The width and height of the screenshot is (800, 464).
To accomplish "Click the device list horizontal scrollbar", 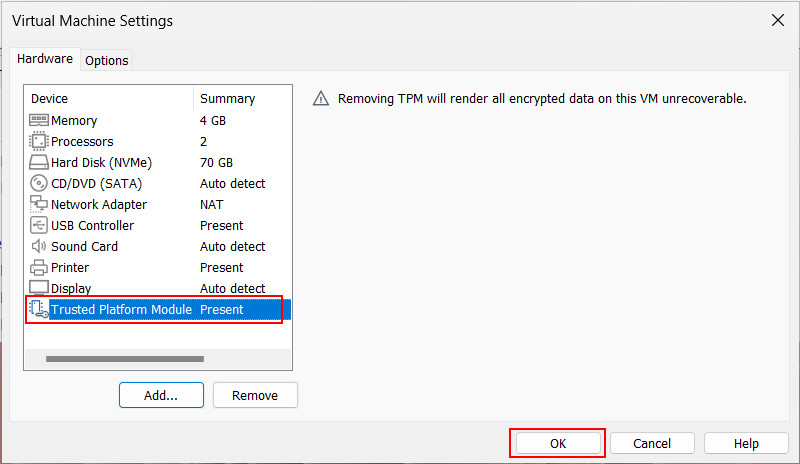I will coord(125,359).
